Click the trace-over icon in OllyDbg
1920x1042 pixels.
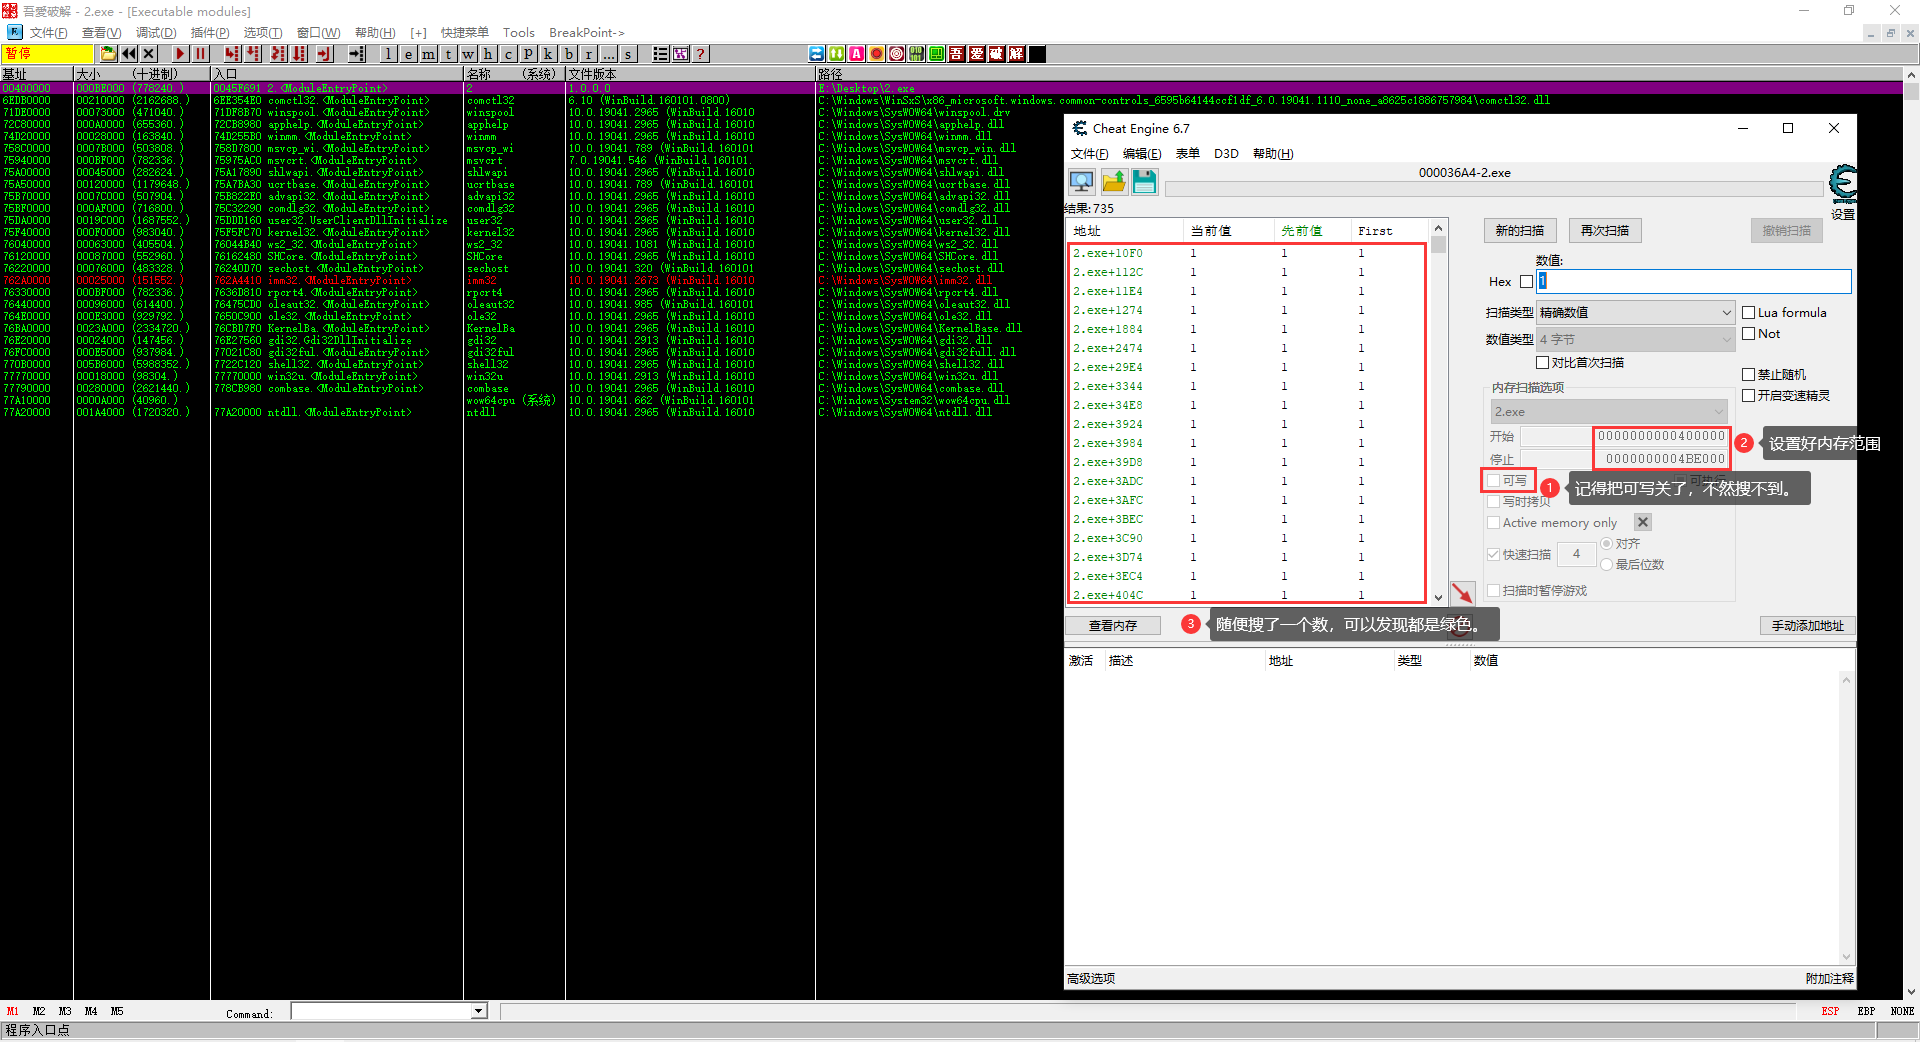pos(299,54)
